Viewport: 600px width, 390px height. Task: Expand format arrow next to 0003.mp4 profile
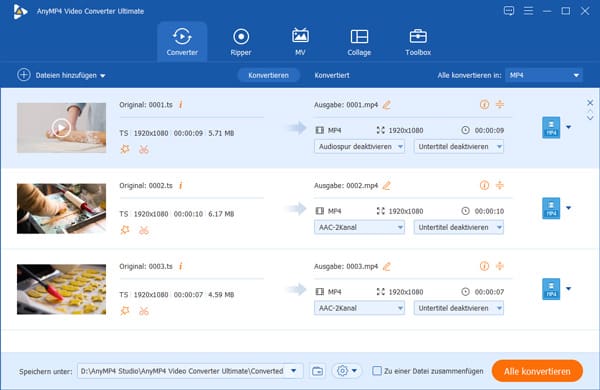[569, 289]
